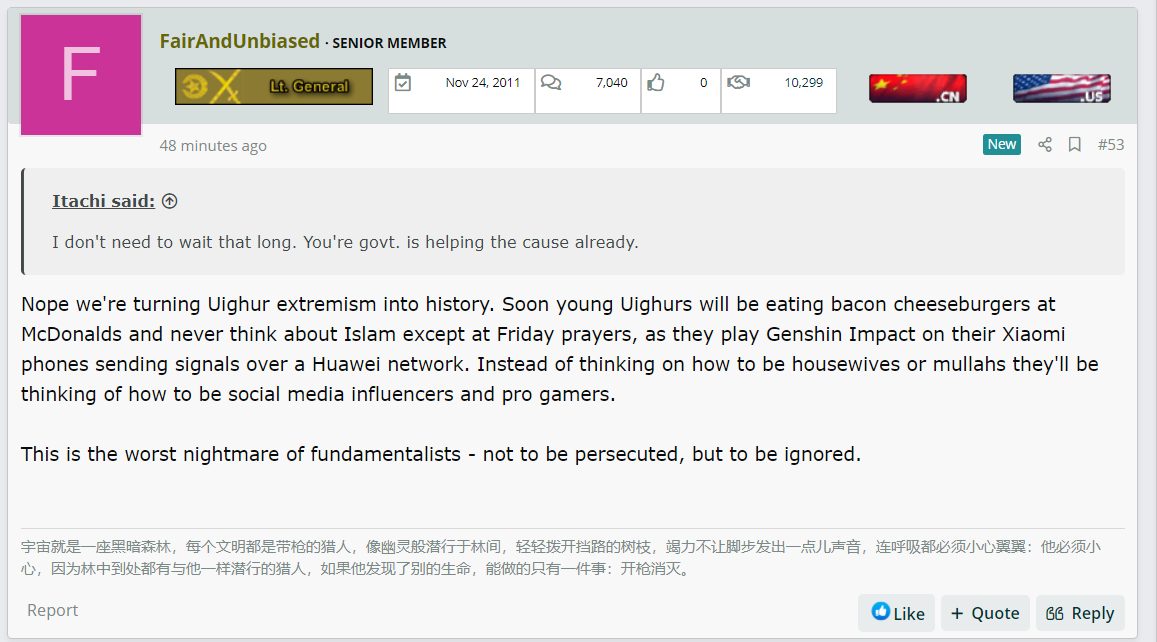
Task: Like this post
Action: 897,613
